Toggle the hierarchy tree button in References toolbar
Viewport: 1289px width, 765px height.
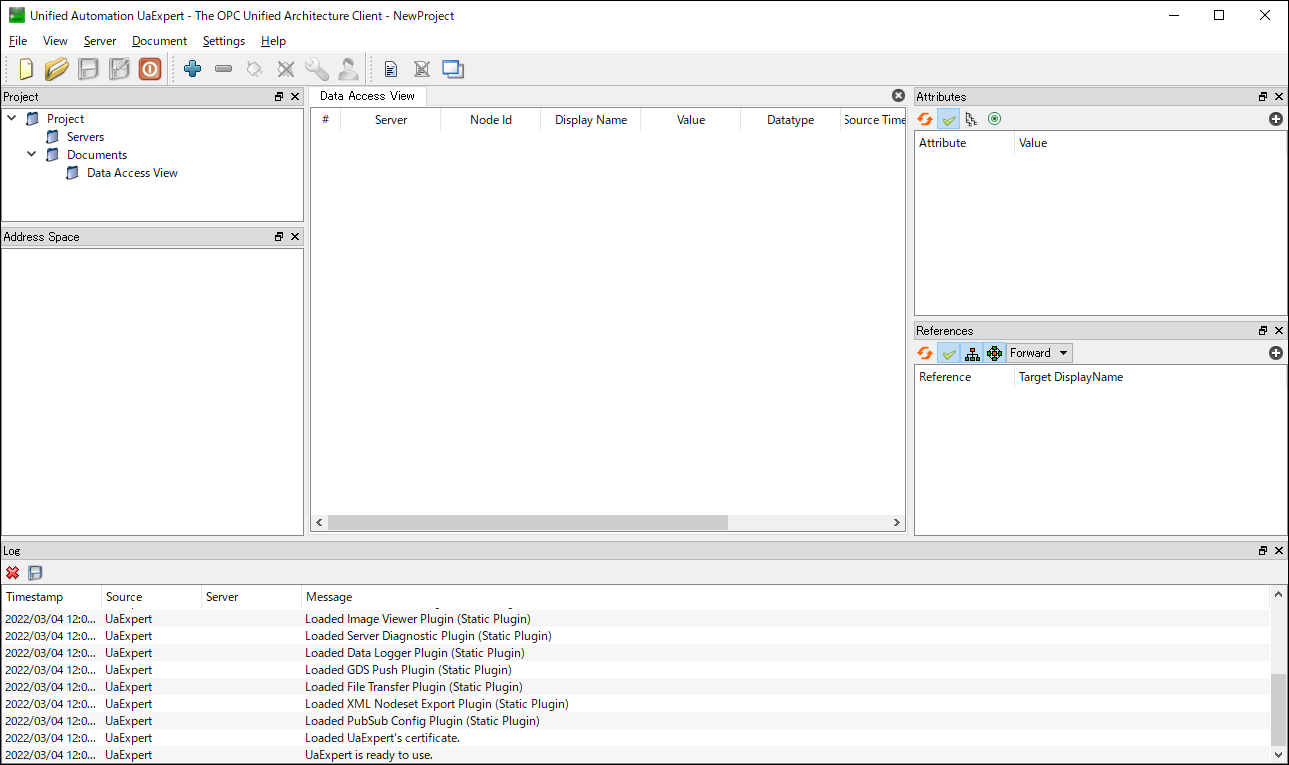[x=971, y=353]
